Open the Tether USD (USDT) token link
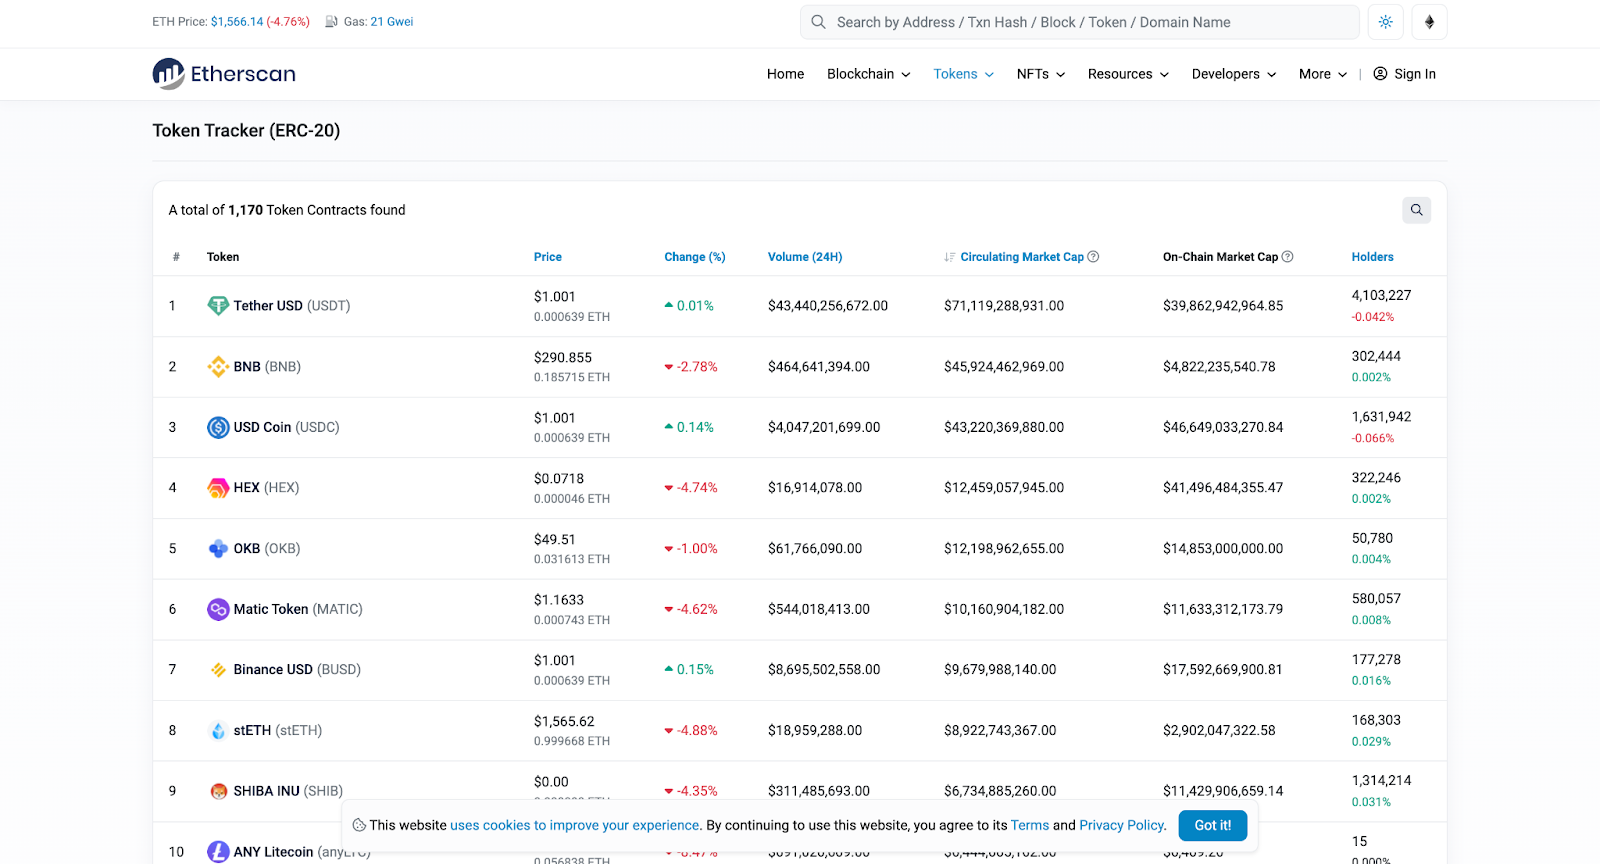 pos(292,306)
